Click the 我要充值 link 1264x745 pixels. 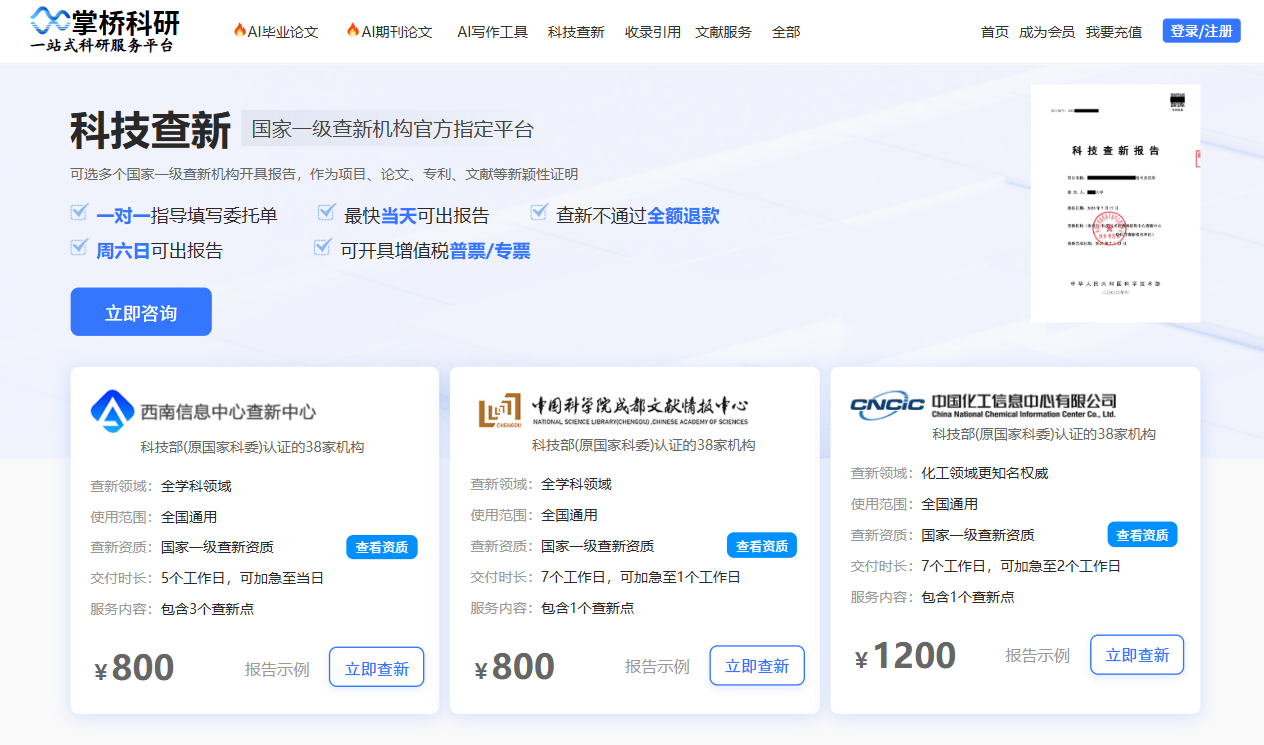pyautogui.click(x=1114, y=32)
